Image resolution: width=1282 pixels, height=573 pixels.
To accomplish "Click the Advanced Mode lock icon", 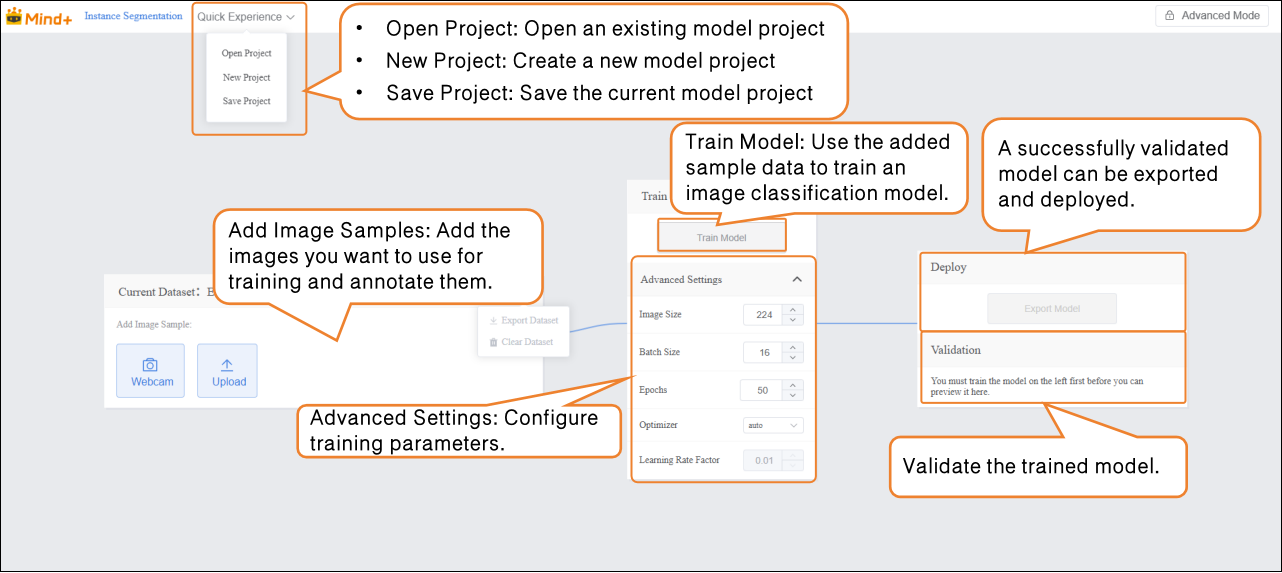I will [1169, 16].
